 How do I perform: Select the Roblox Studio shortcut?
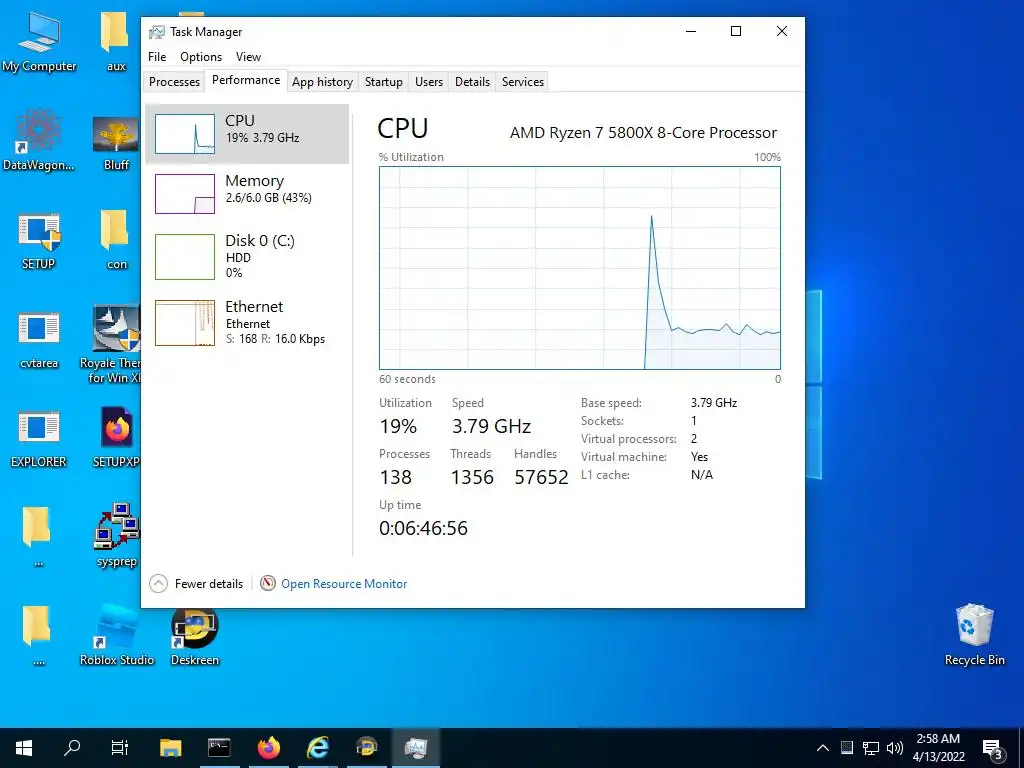[x=117, y=635]
